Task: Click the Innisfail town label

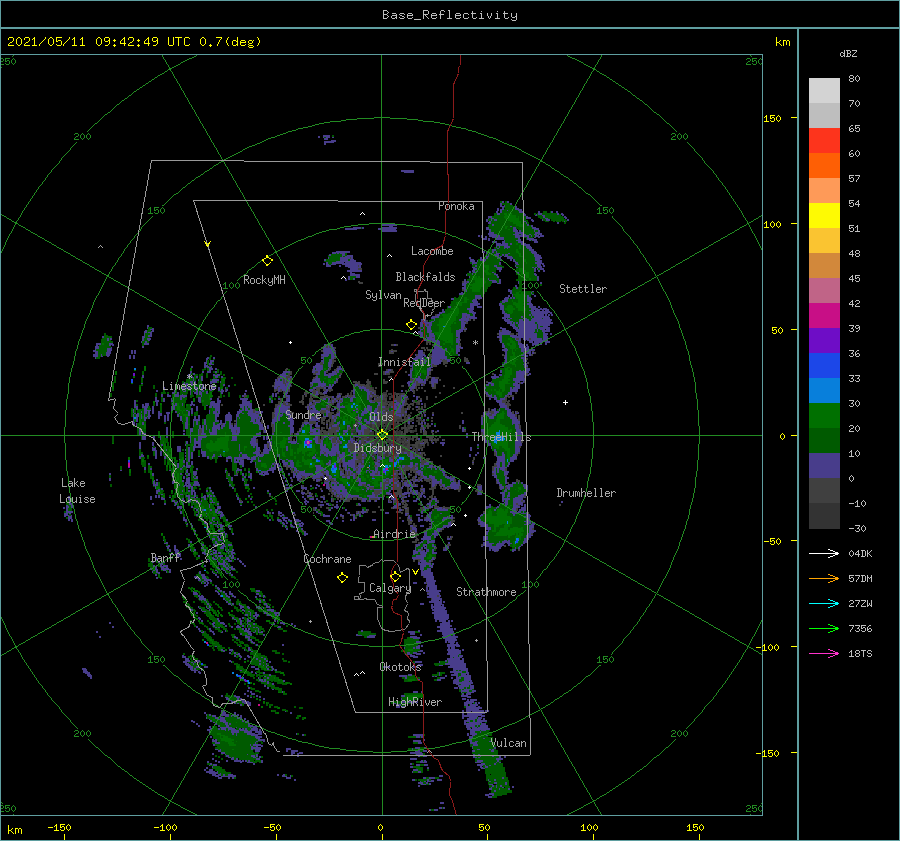Action: click(x=404, y=362)
